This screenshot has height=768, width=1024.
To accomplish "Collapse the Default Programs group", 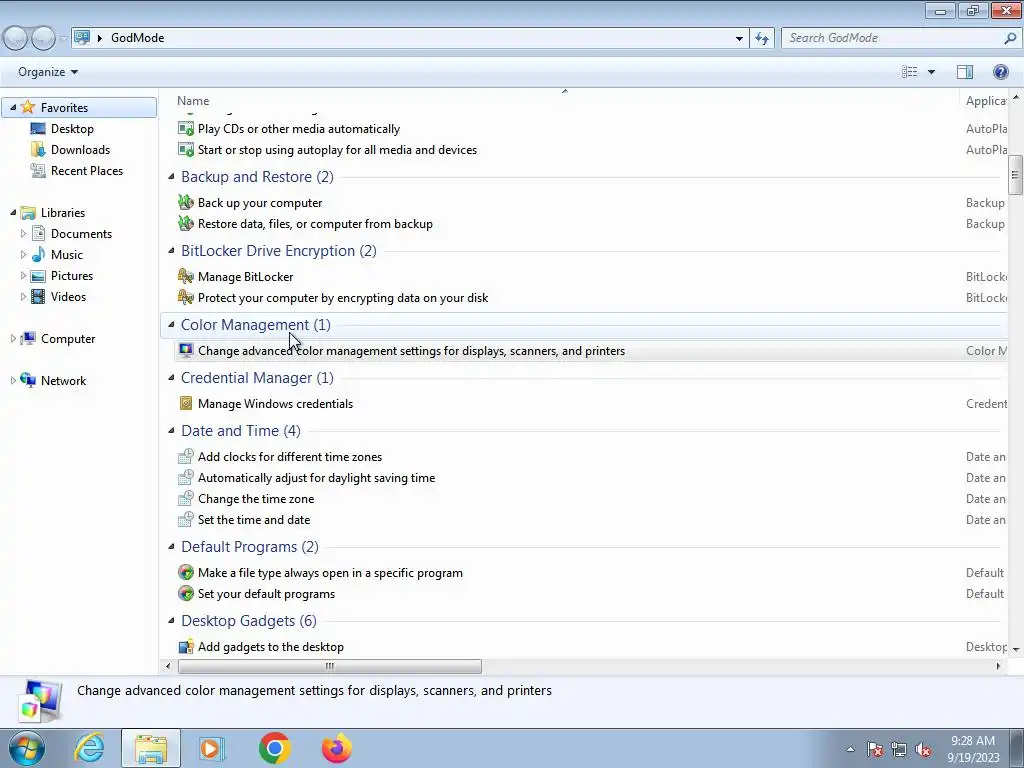I will (x=171, y=547).
